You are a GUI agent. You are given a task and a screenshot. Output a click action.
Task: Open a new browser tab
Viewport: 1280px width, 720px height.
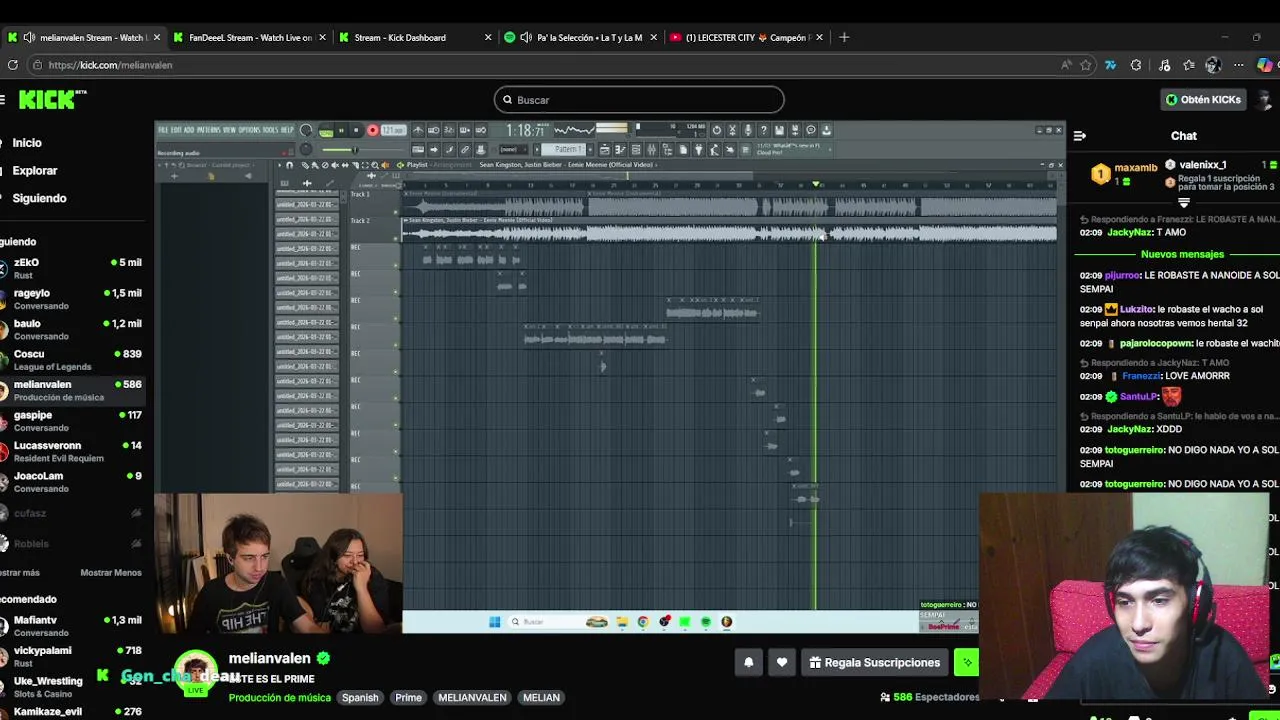click(844, 37)
